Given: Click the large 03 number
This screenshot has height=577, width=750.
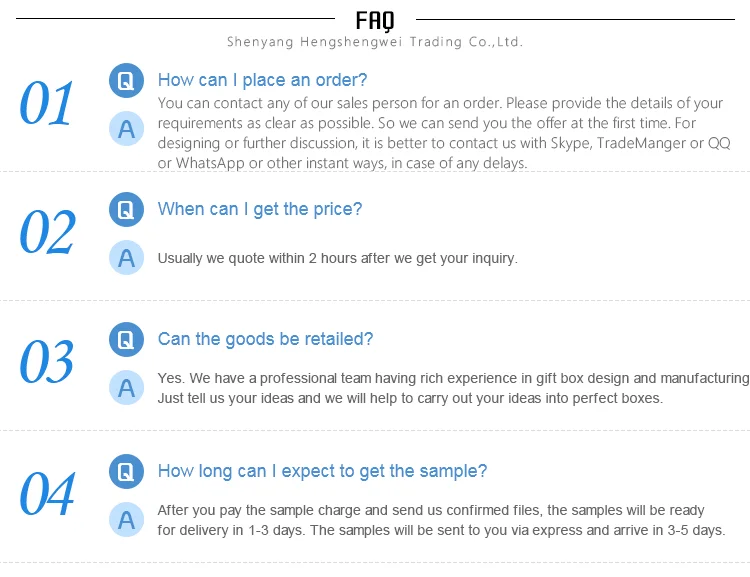Looking at the screenshot, I should (x=47, y=362).
